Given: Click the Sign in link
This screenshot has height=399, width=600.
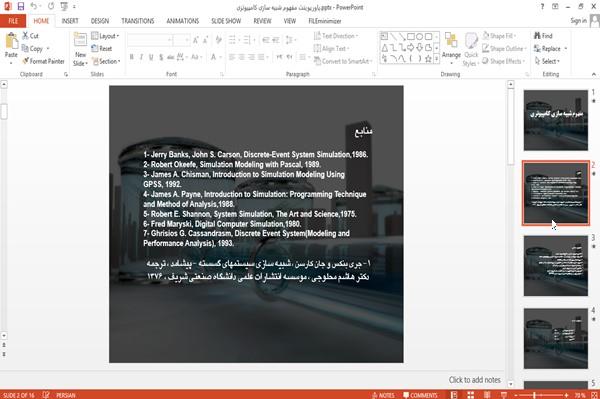Looking at the screenshot, I should (x=578, y=21).
